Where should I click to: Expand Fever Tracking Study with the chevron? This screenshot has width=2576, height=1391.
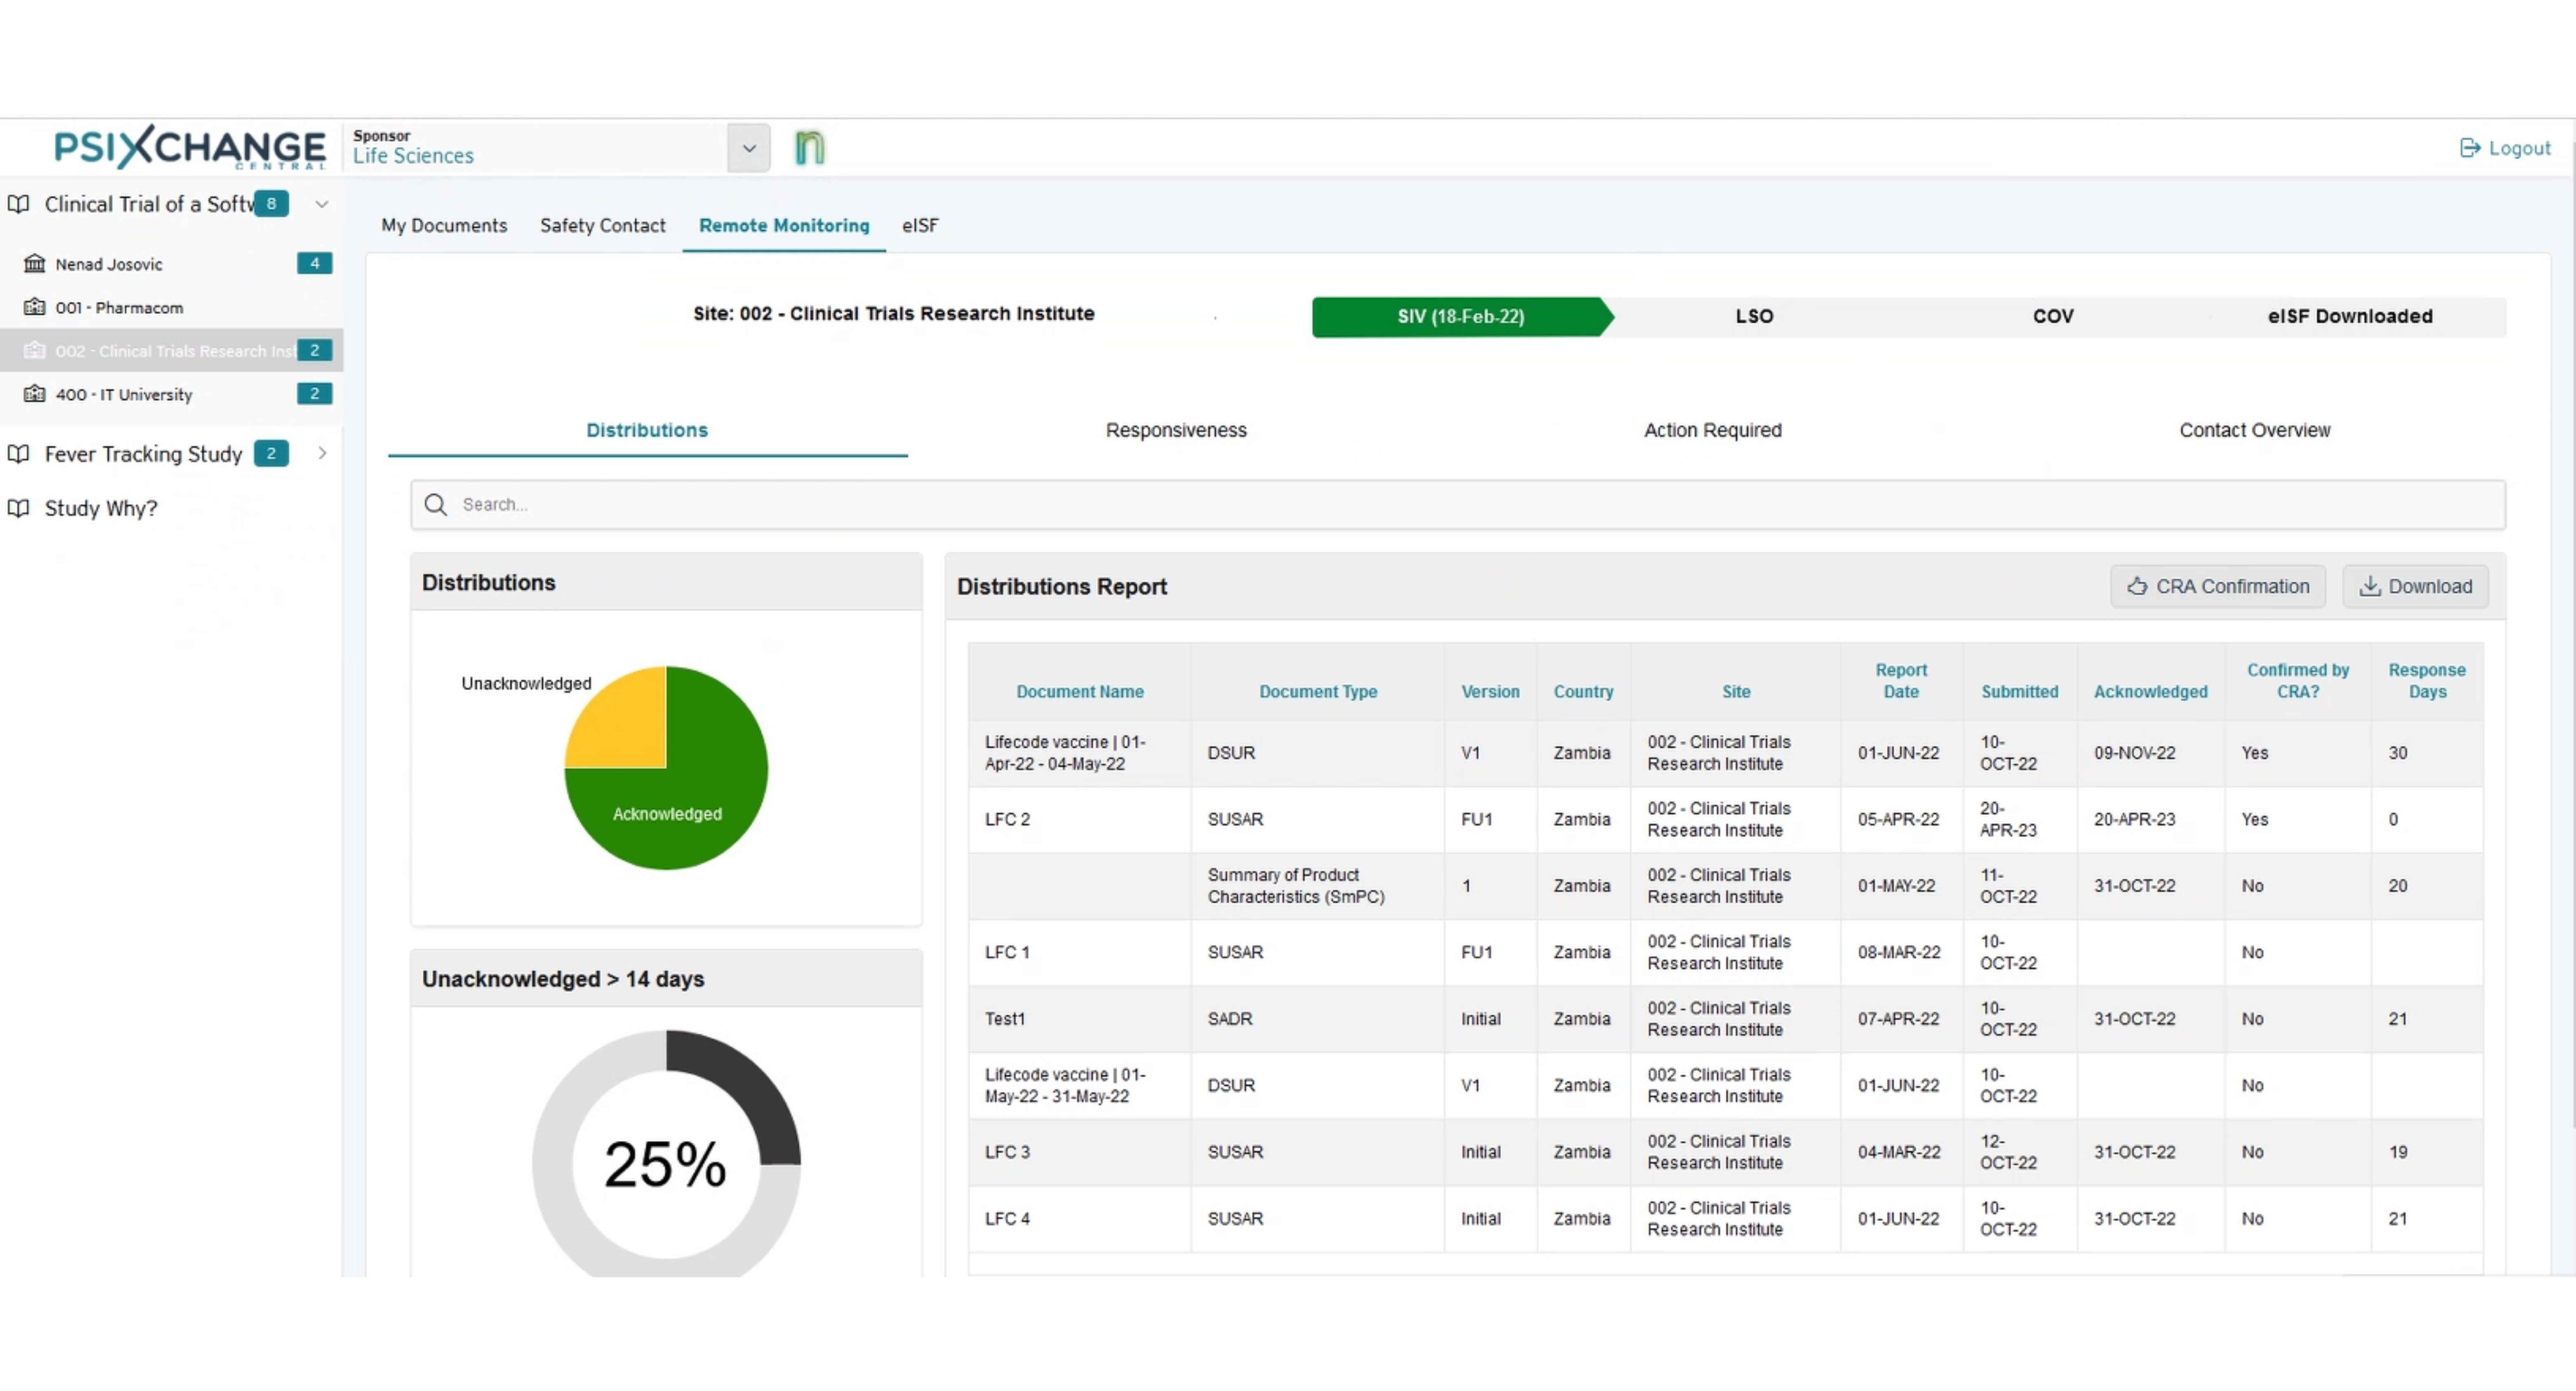(x=322, y=454)
